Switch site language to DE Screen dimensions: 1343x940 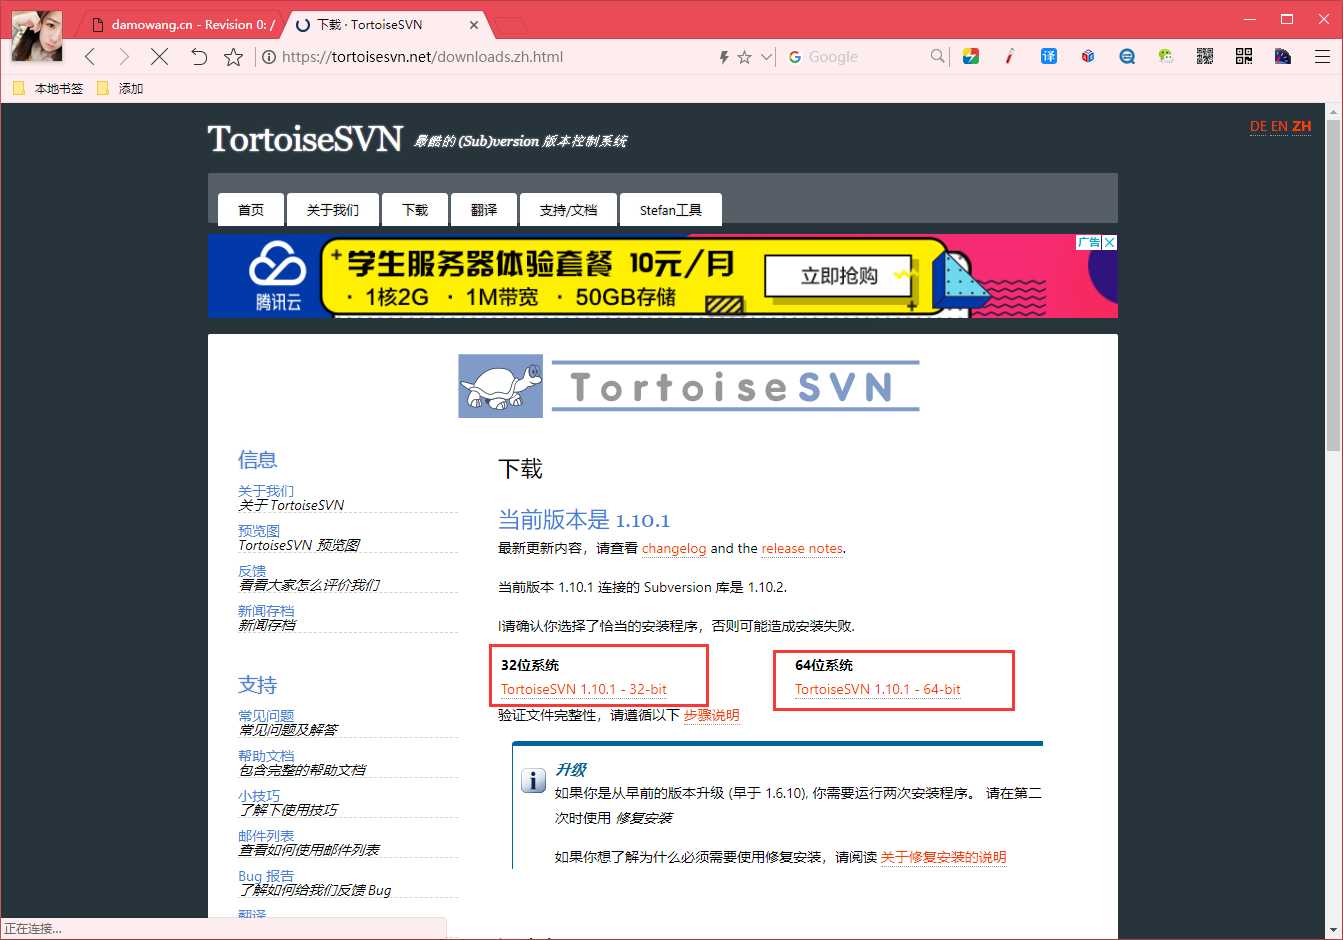pos(1258,126)
